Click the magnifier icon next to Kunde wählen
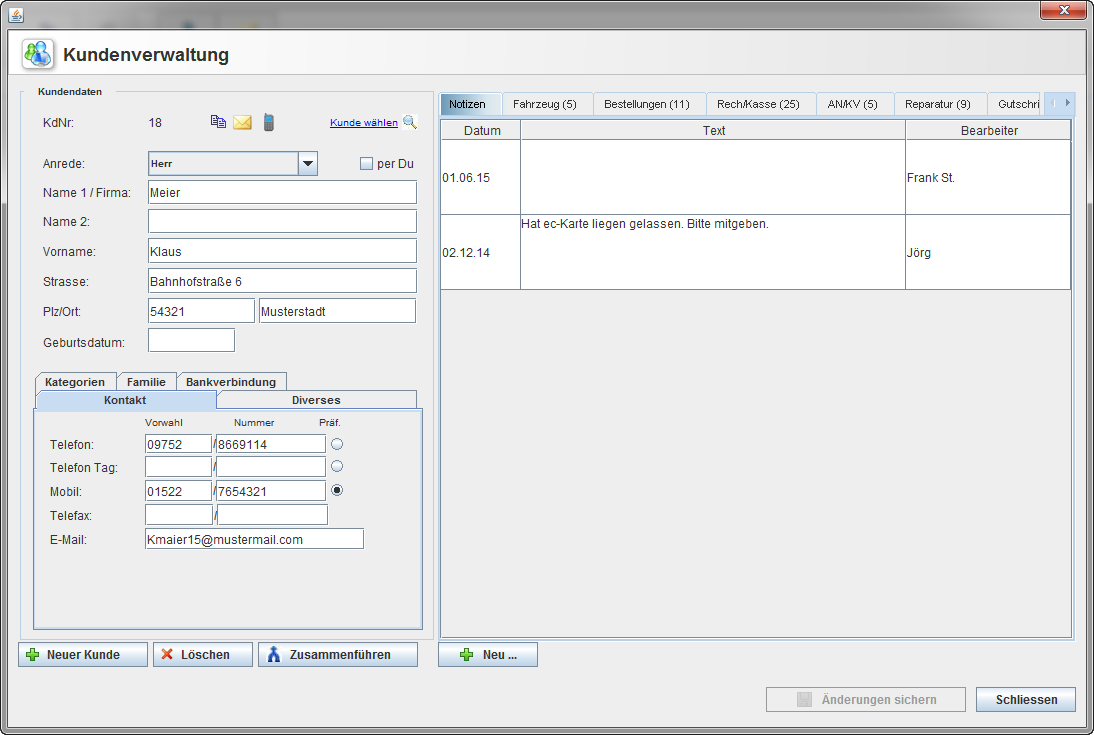This screenshot has width=1094, height=735. tap(409, 123)
